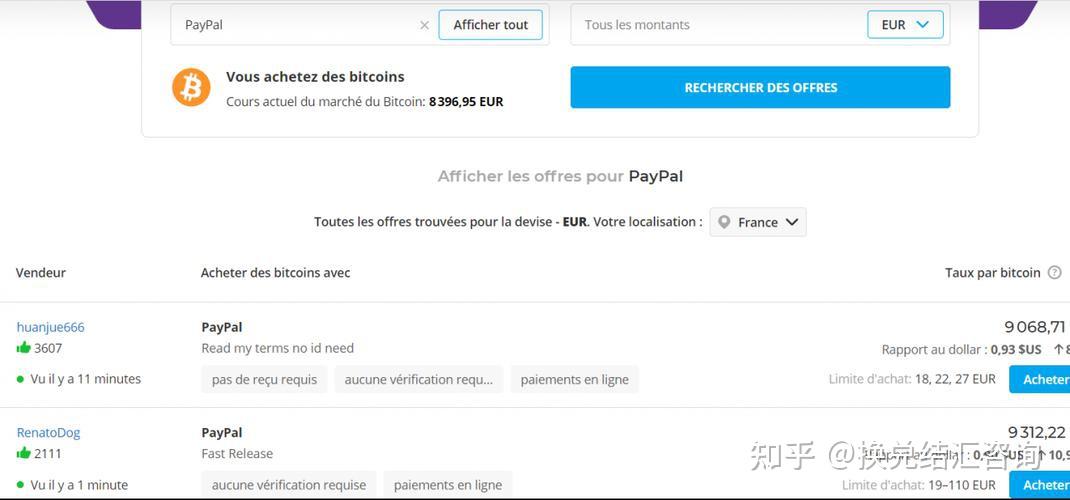
Task: Open the EUR currency dropdown
Action: coord(905,25)
